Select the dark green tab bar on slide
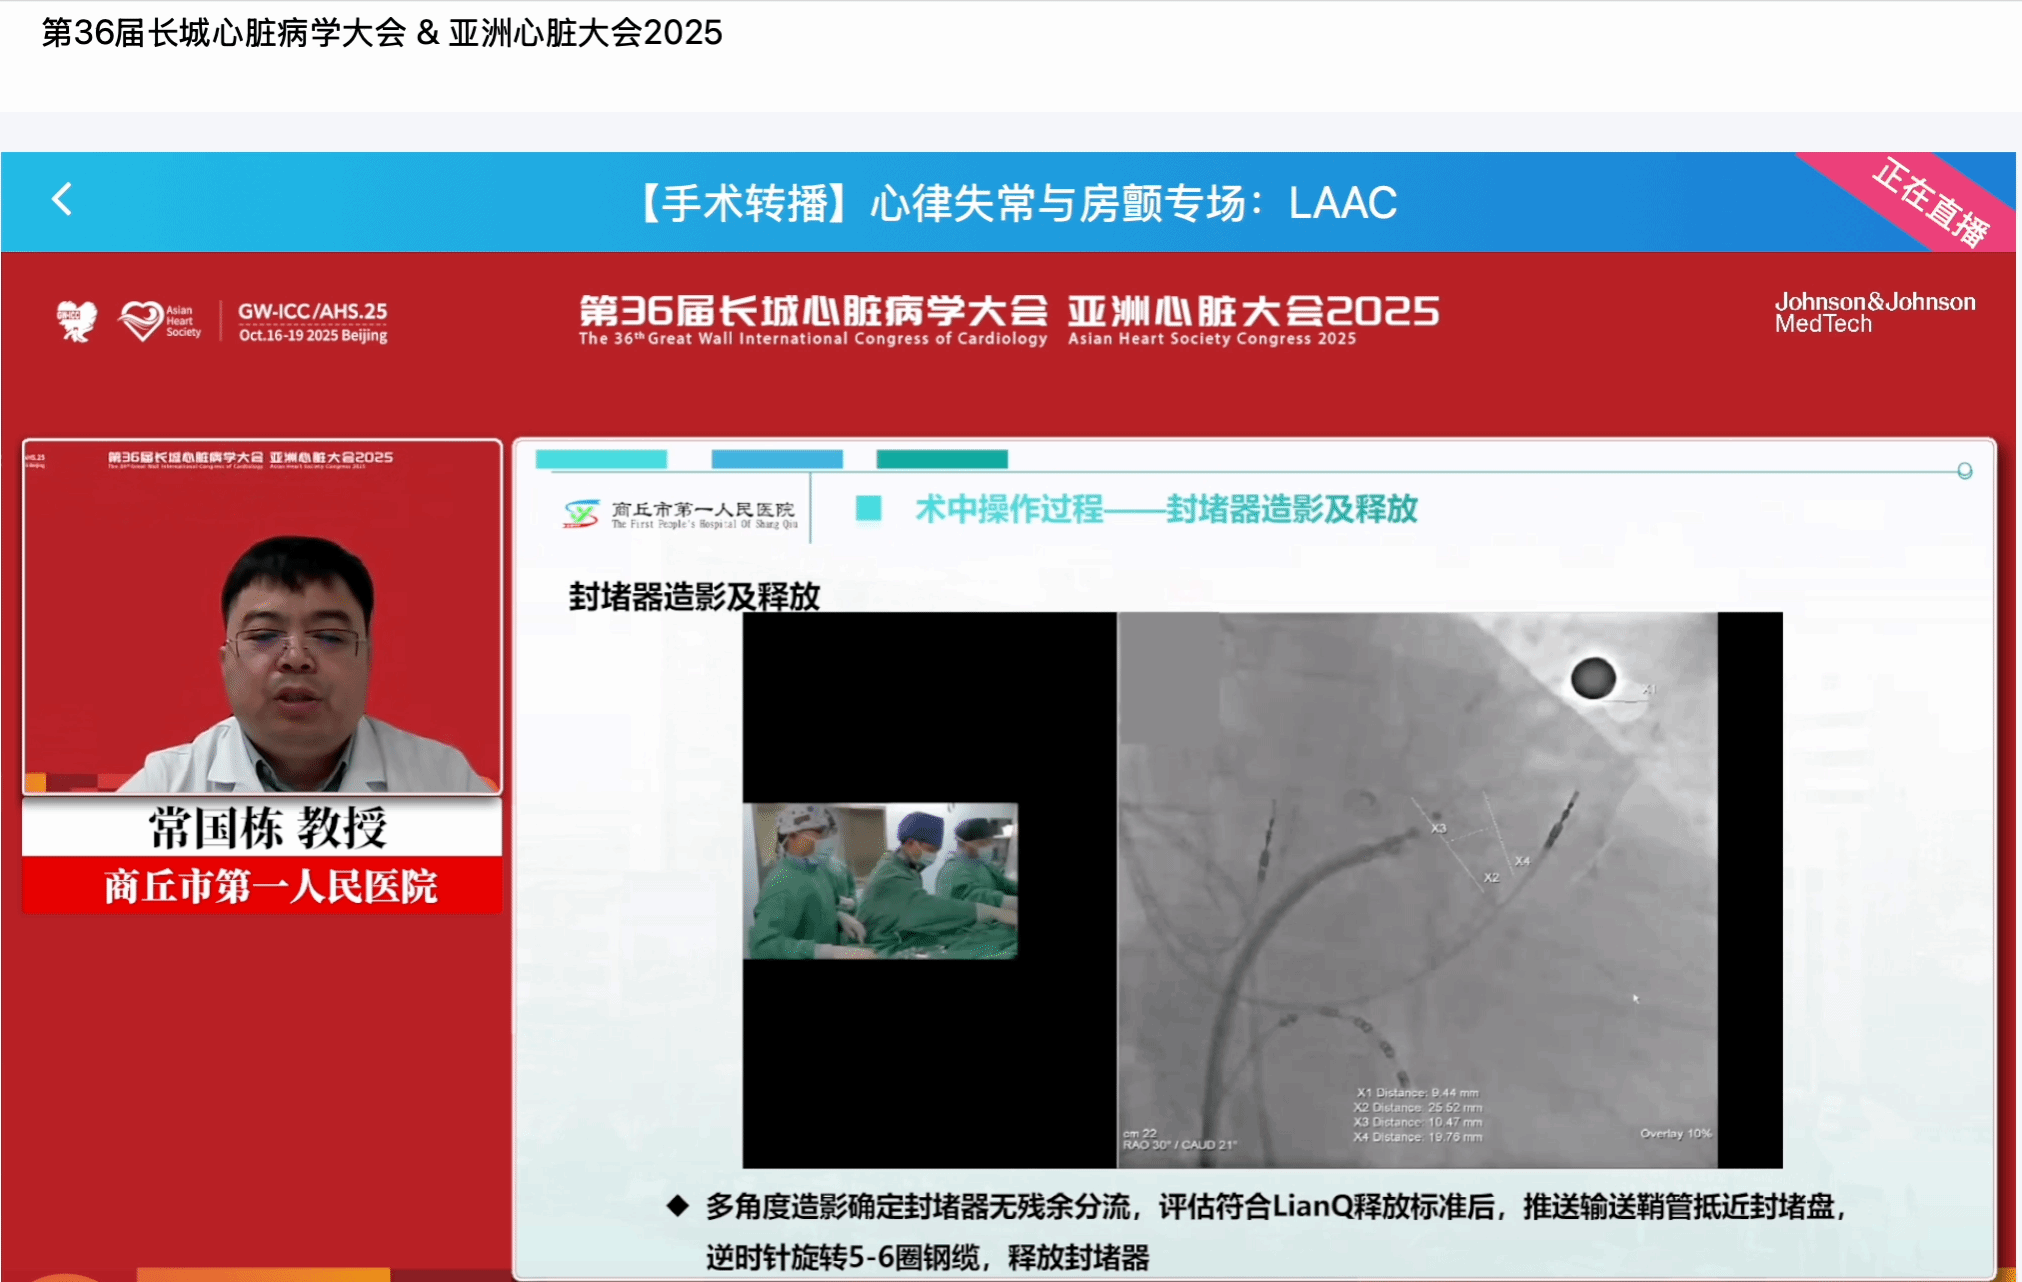2022x1282 pixels. pyautogui.click(x=941, y=459)
